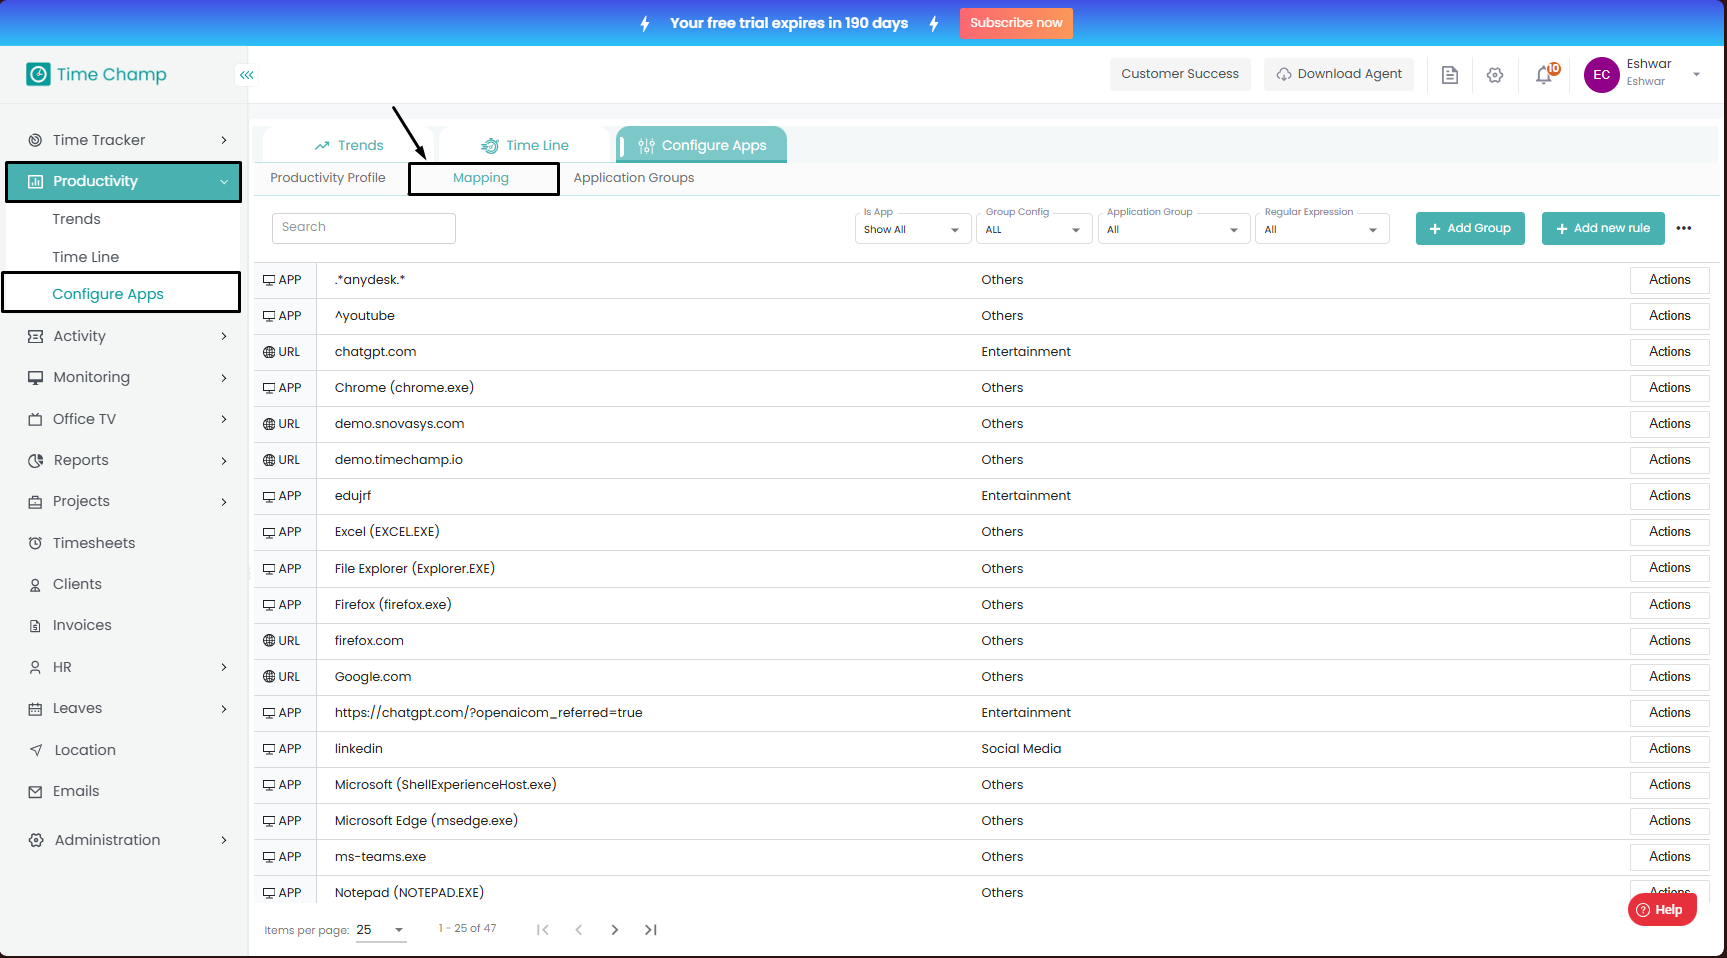Click the Download Agent button

(x=1339, y=74)
